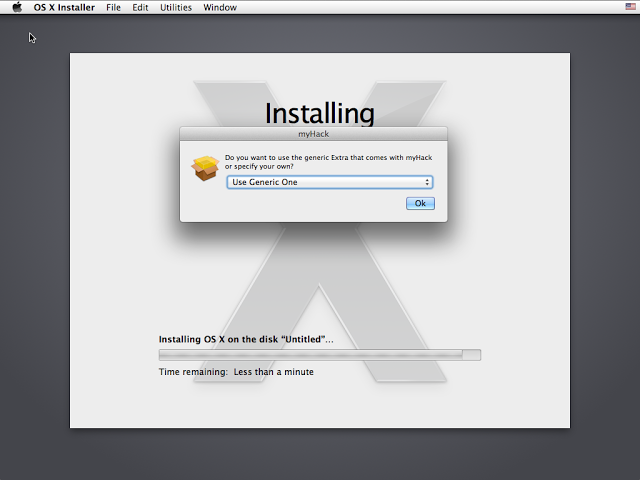Click the 'Installing OS X on the disk' status text

[x=246, y=339]
